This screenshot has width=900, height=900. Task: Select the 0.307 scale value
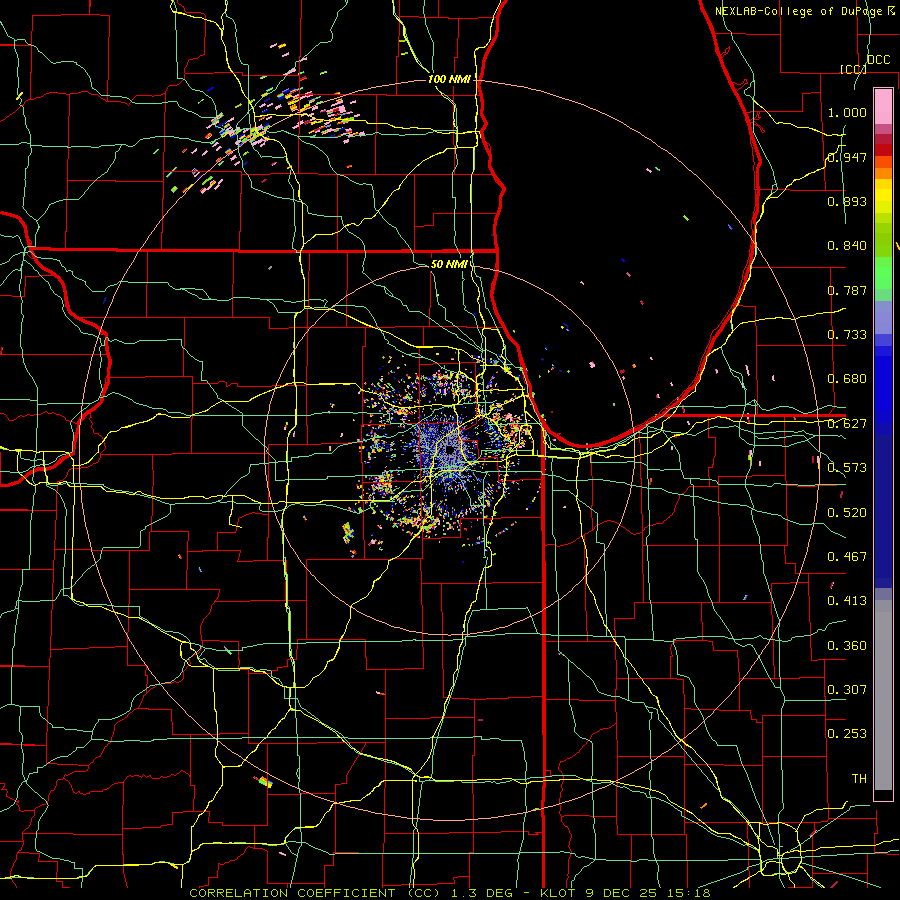point(847,690)
